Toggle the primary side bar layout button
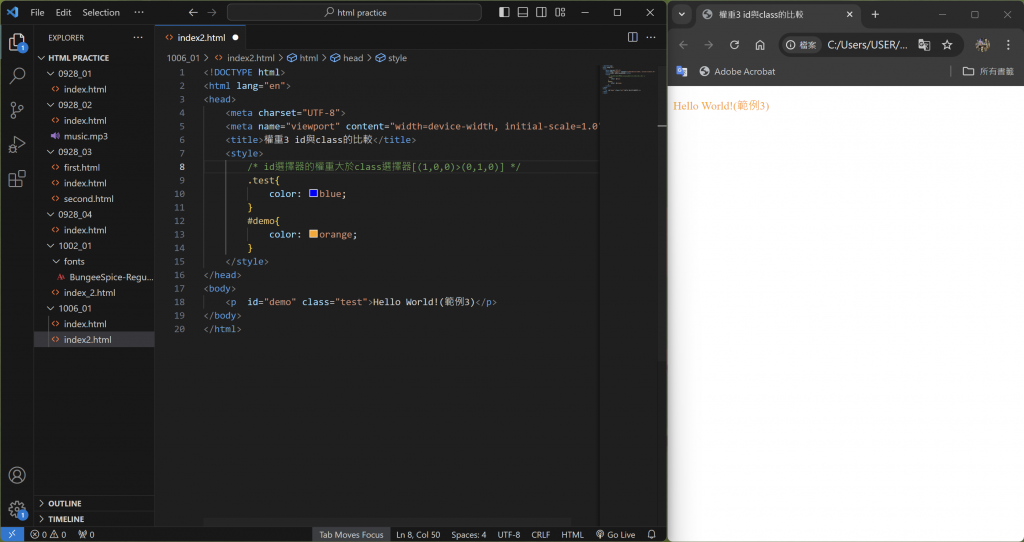 point(504,12)
